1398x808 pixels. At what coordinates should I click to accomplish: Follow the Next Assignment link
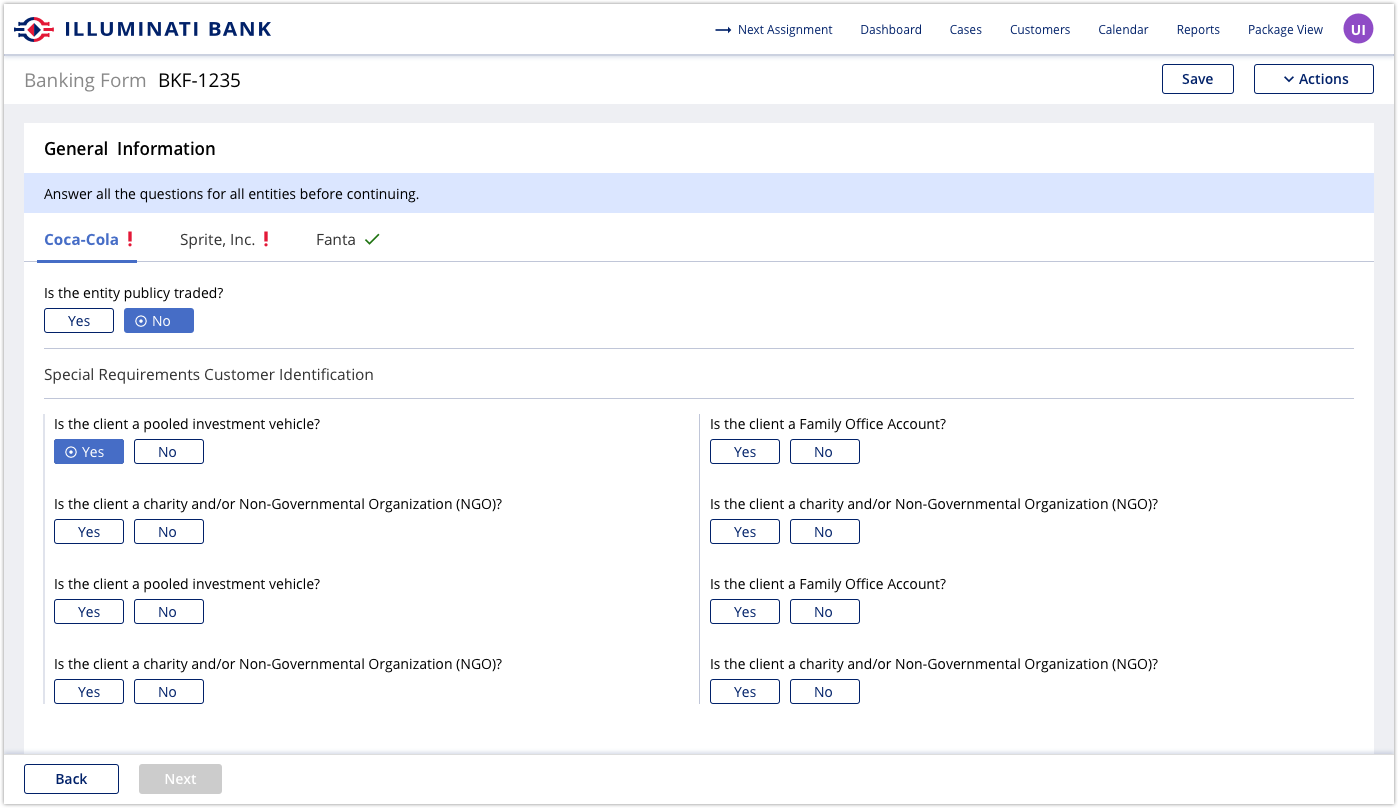pos(785,30)
